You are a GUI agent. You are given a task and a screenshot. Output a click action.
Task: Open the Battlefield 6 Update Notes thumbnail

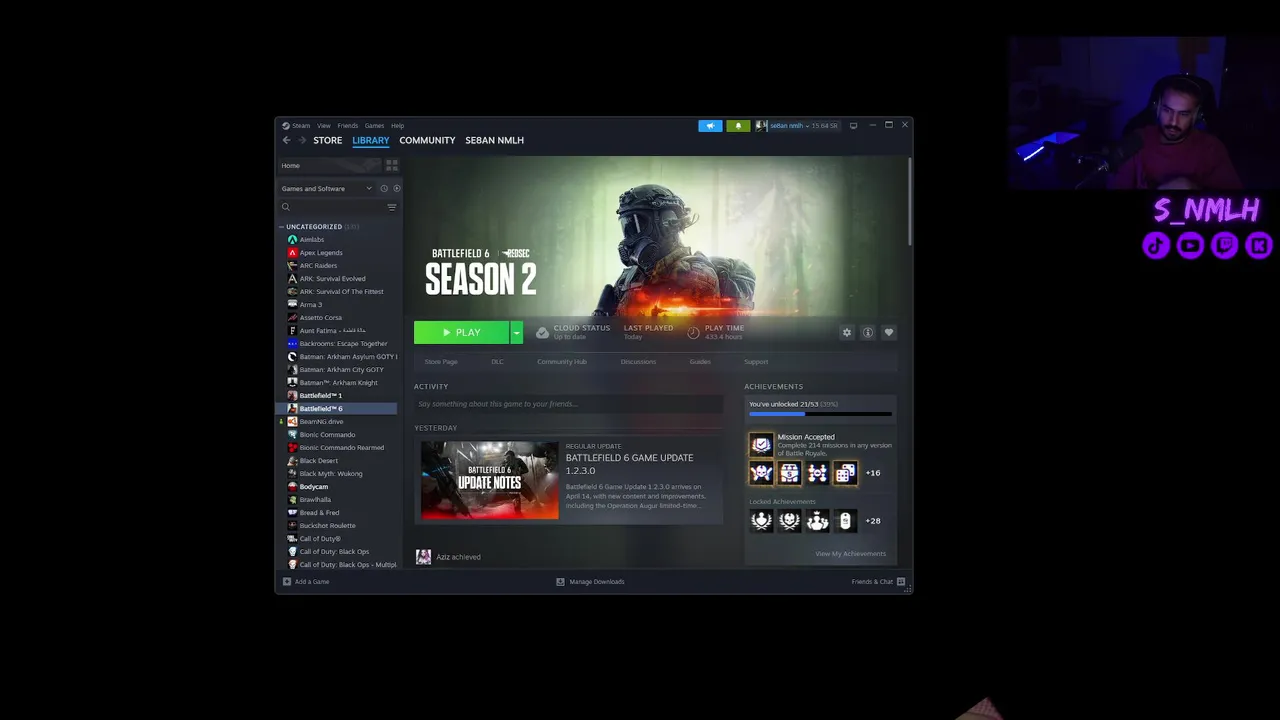490,480
